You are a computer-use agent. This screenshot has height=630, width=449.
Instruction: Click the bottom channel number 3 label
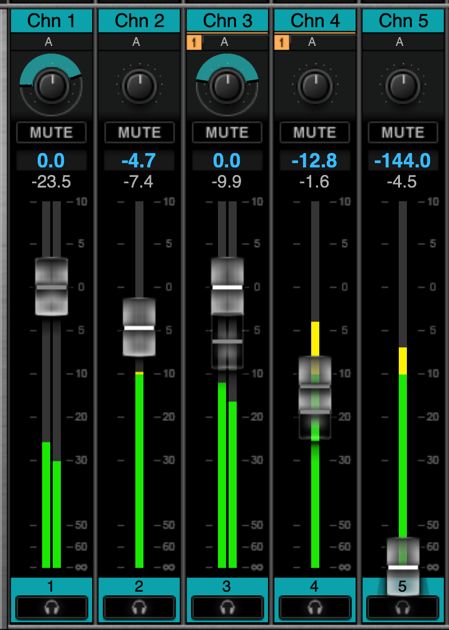pyautogui.click(x=227, y=586)
